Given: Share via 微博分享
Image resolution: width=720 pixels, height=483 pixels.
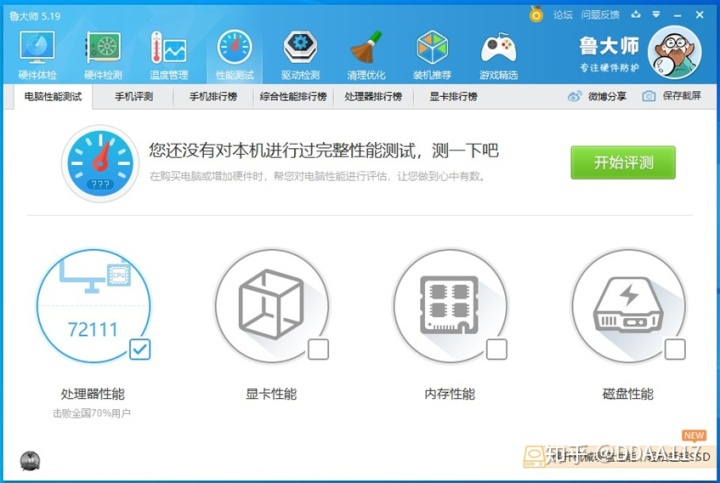Looking at the screenshot, I should coord(597,96).
